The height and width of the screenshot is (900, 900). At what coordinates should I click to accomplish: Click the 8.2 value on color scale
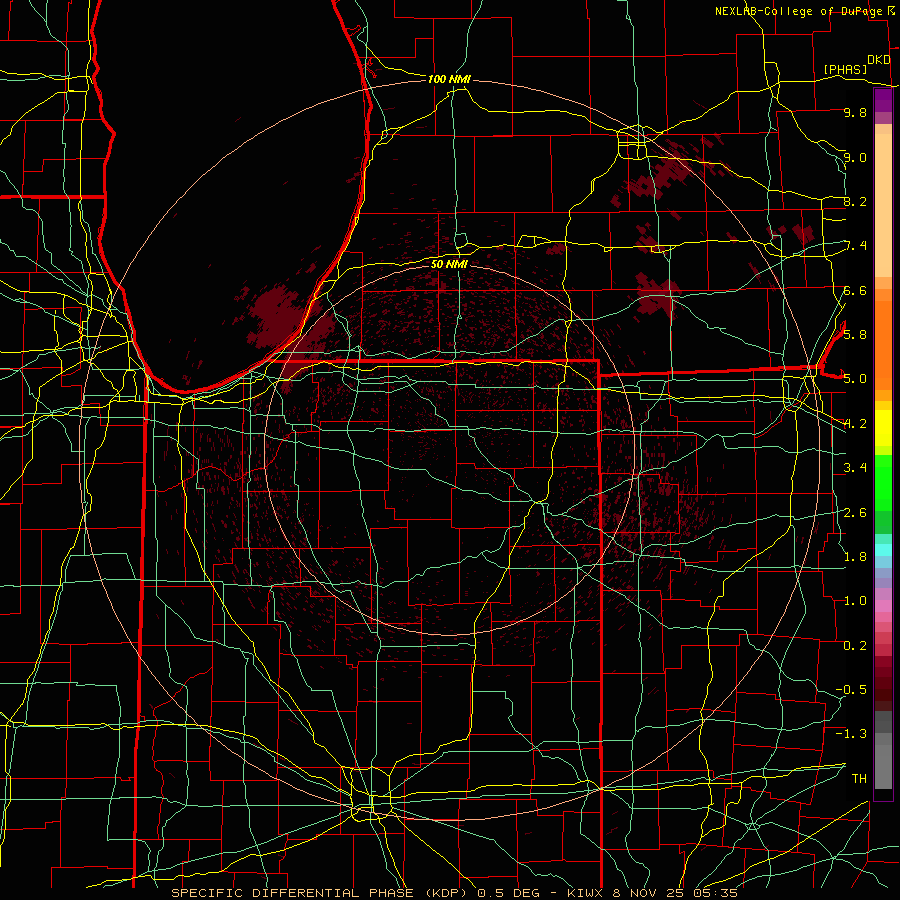[855, 201]
